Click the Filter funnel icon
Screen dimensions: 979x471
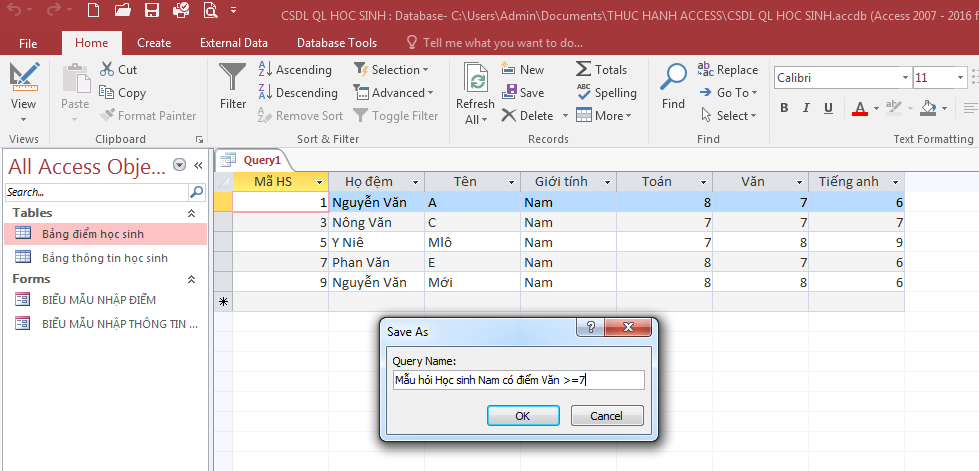pos(232,77)
